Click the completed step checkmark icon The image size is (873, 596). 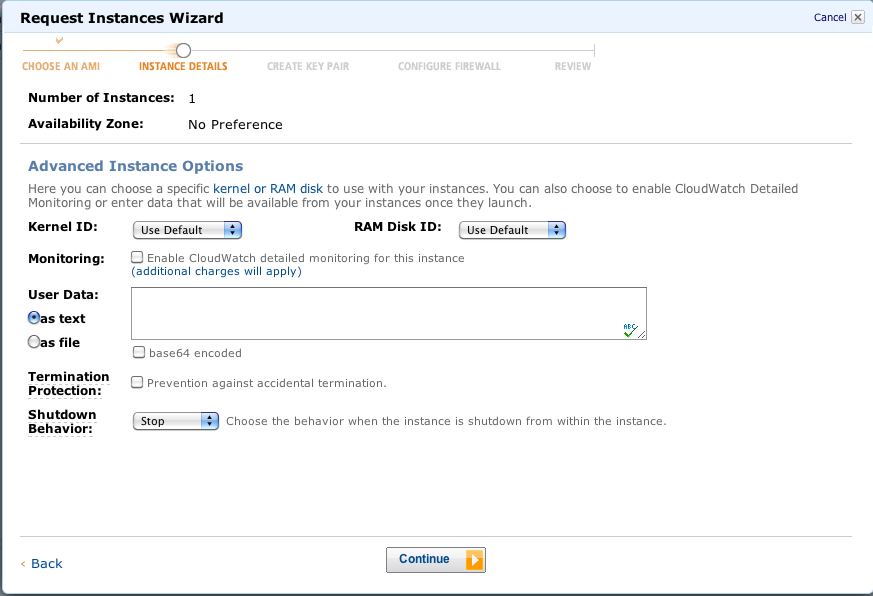click(59, 40)
